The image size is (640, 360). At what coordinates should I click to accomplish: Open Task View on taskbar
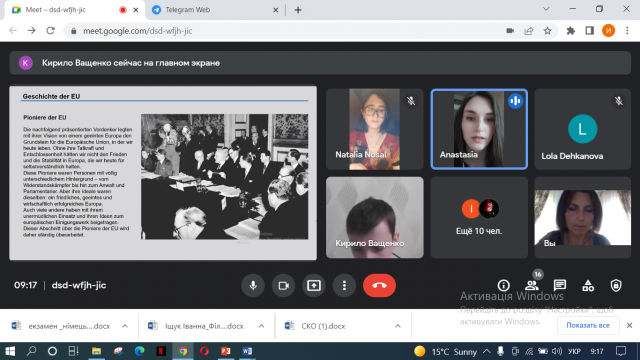[x=73, y=351]
